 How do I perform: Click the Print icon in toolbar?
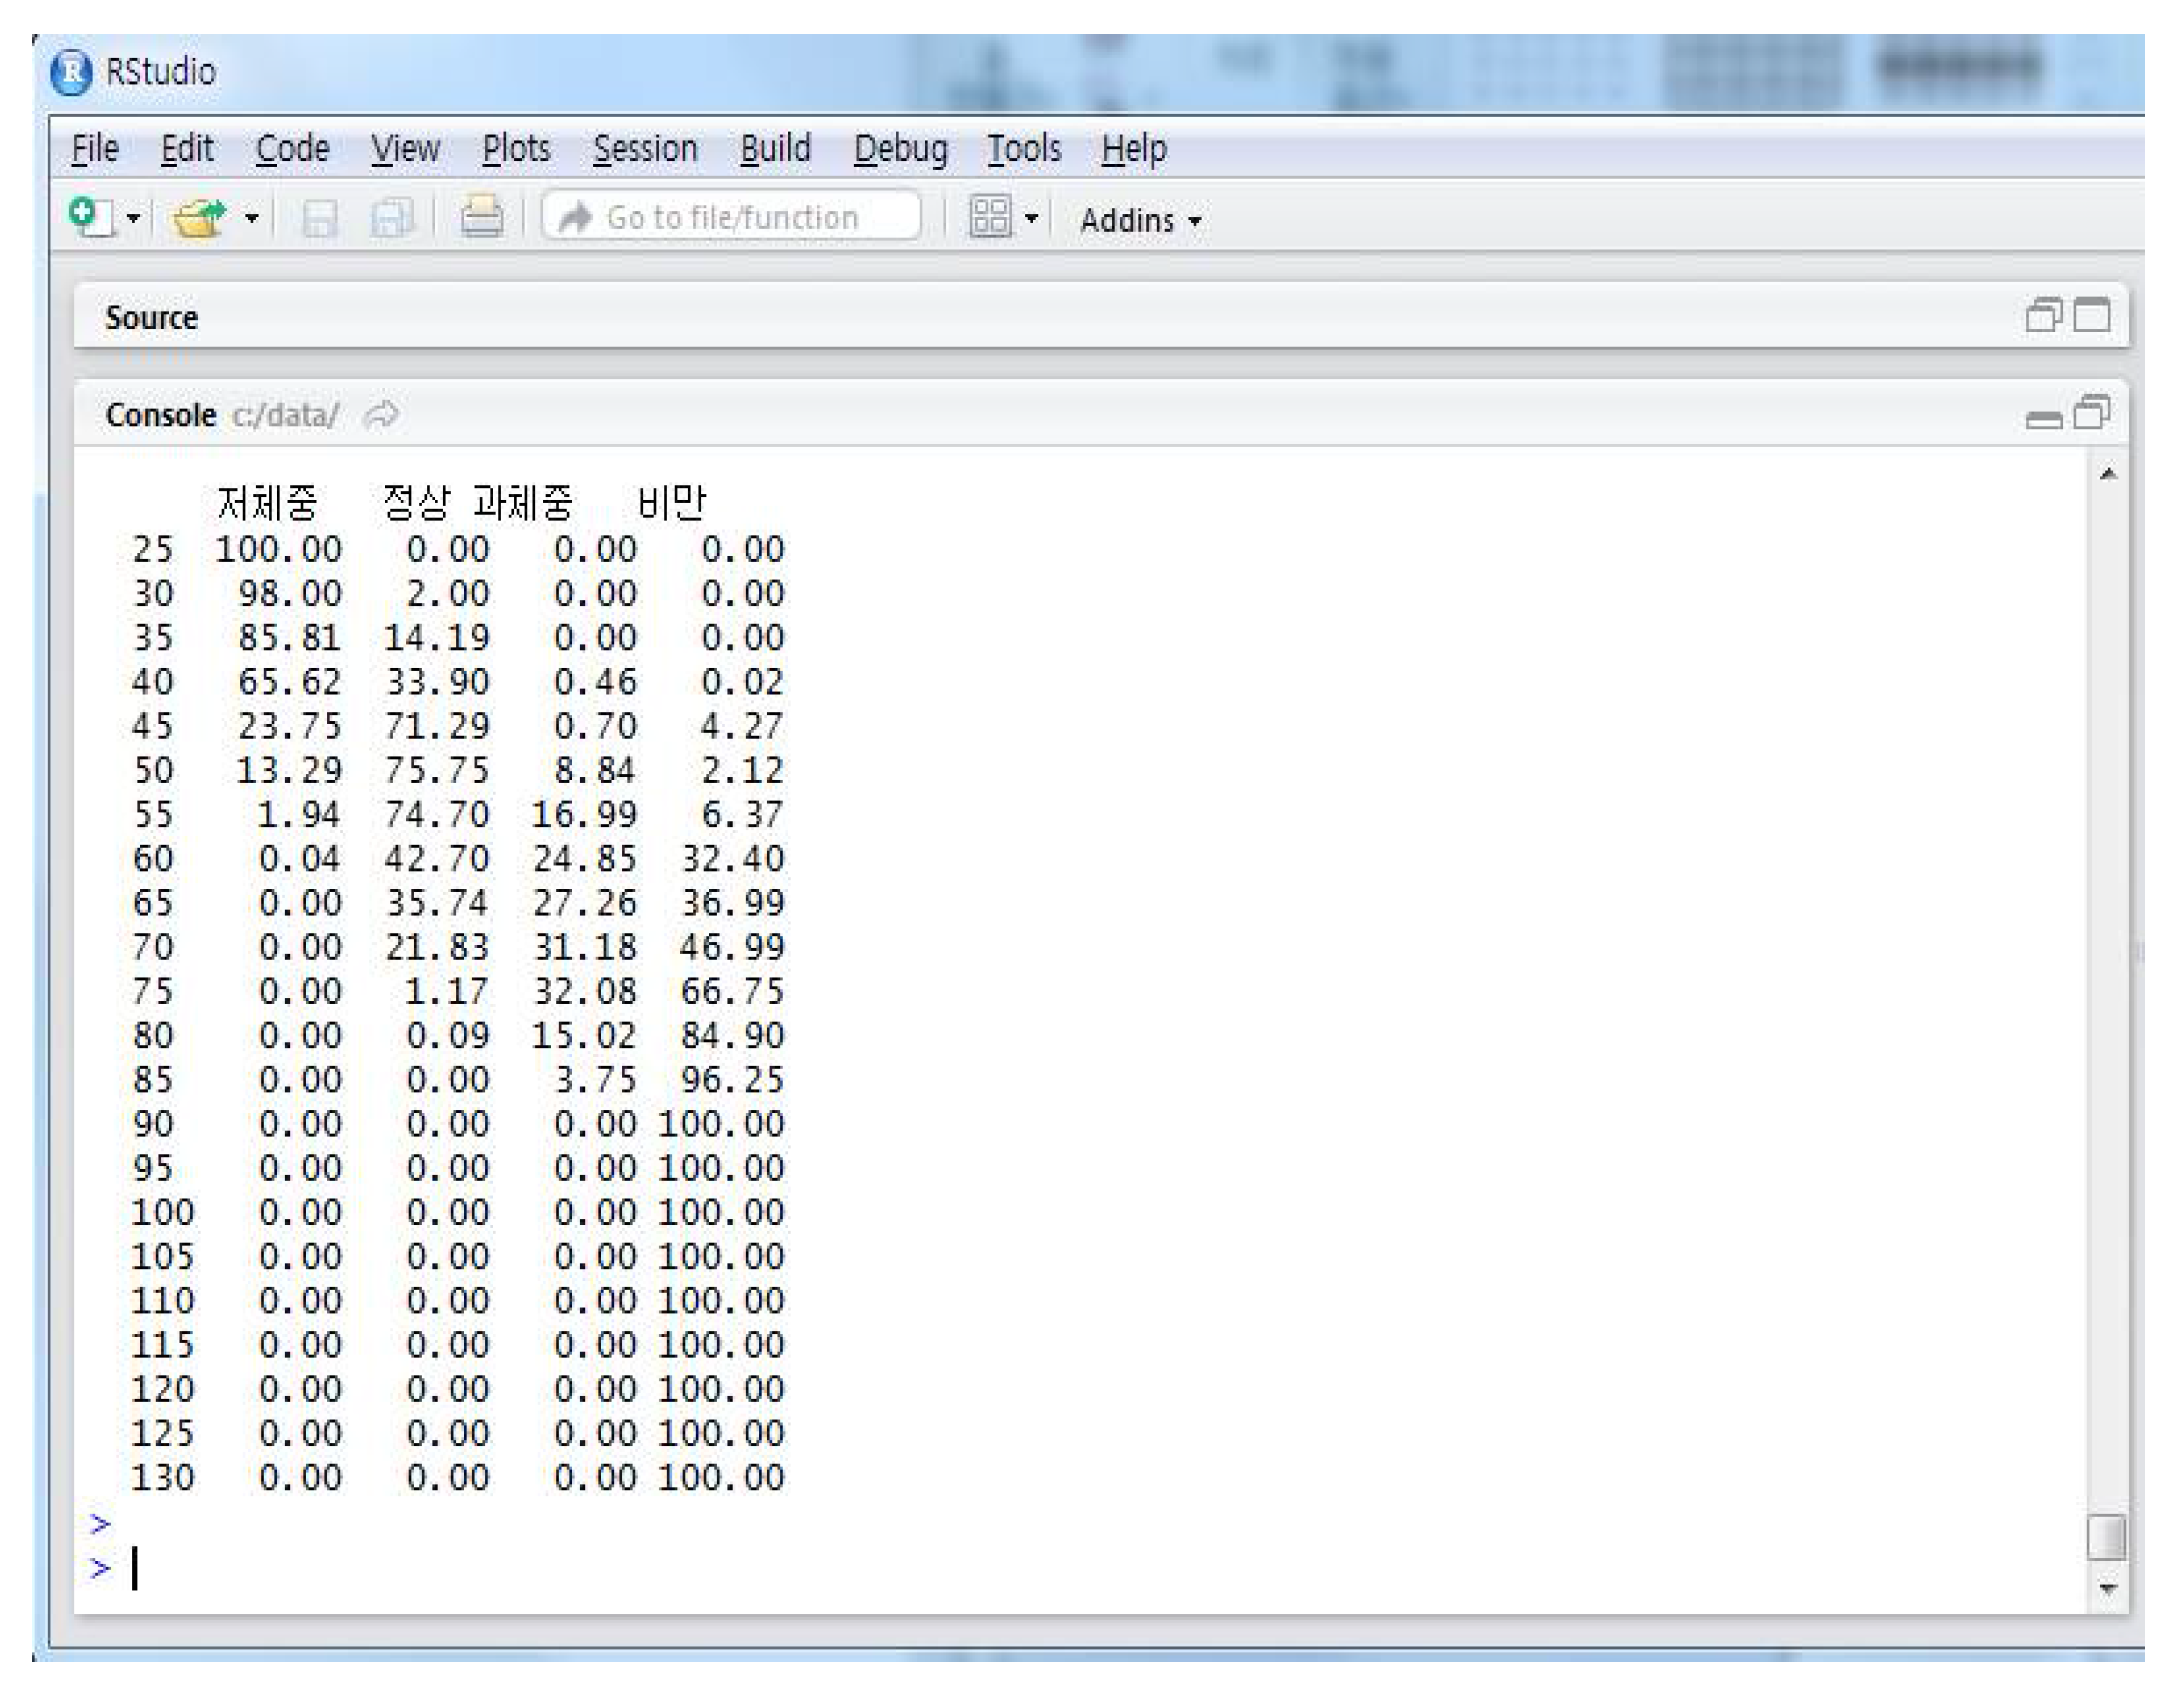(481, 217)
